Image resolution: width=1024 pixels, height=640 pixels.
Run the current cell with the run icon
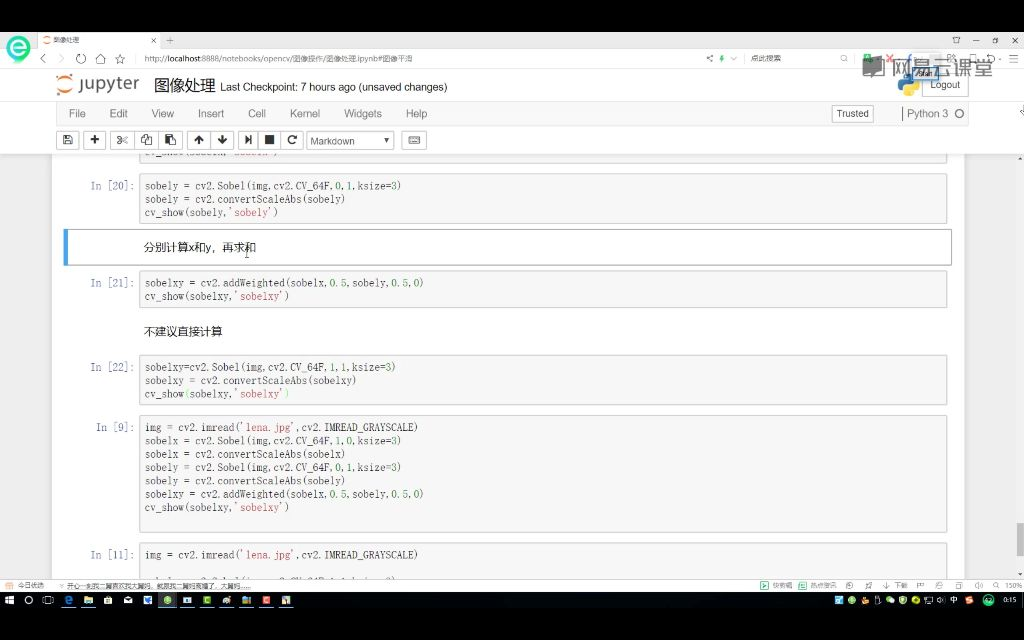coord(248,140)
